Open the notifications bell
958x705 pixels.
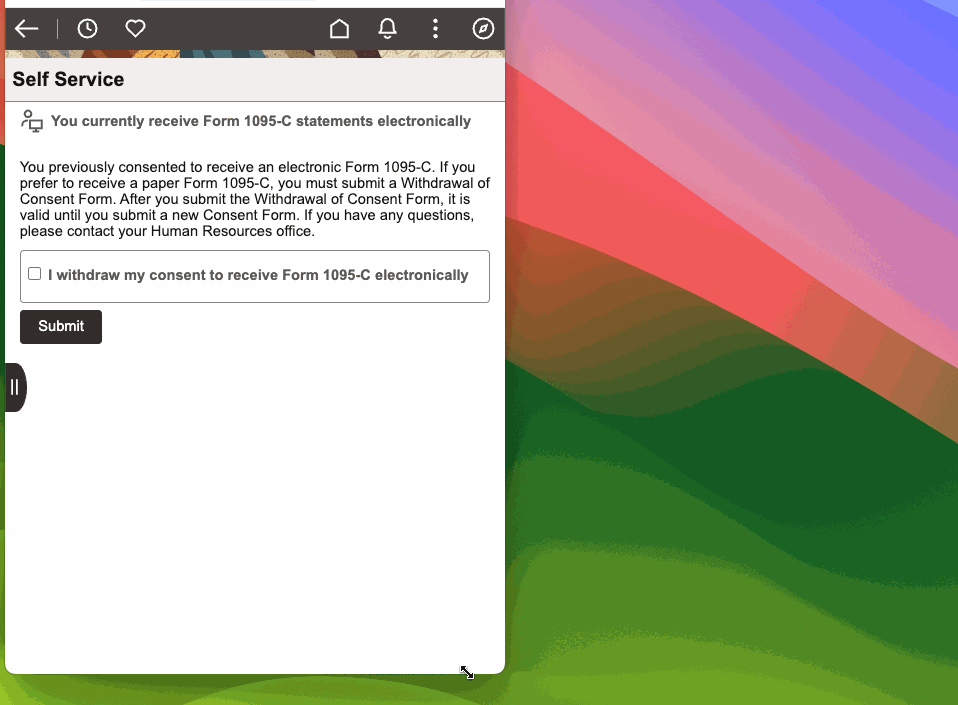387,29
